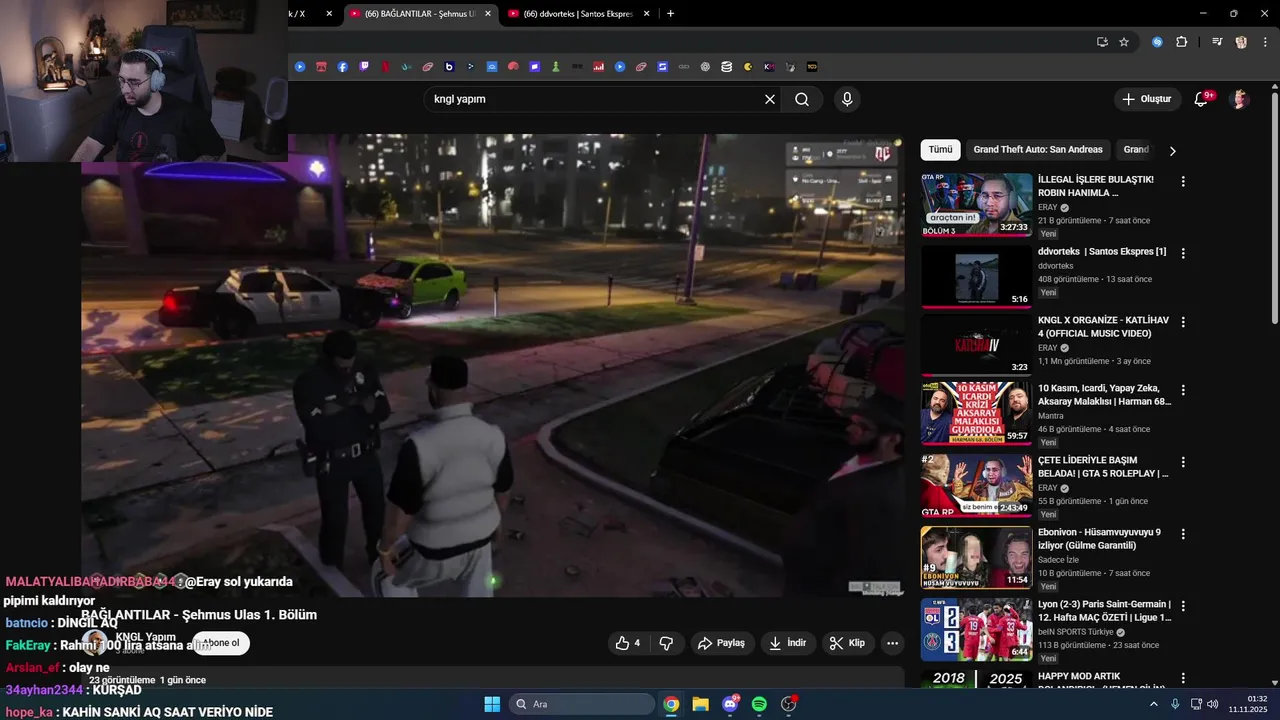Click the Oluştur create button

[1147, 99]
